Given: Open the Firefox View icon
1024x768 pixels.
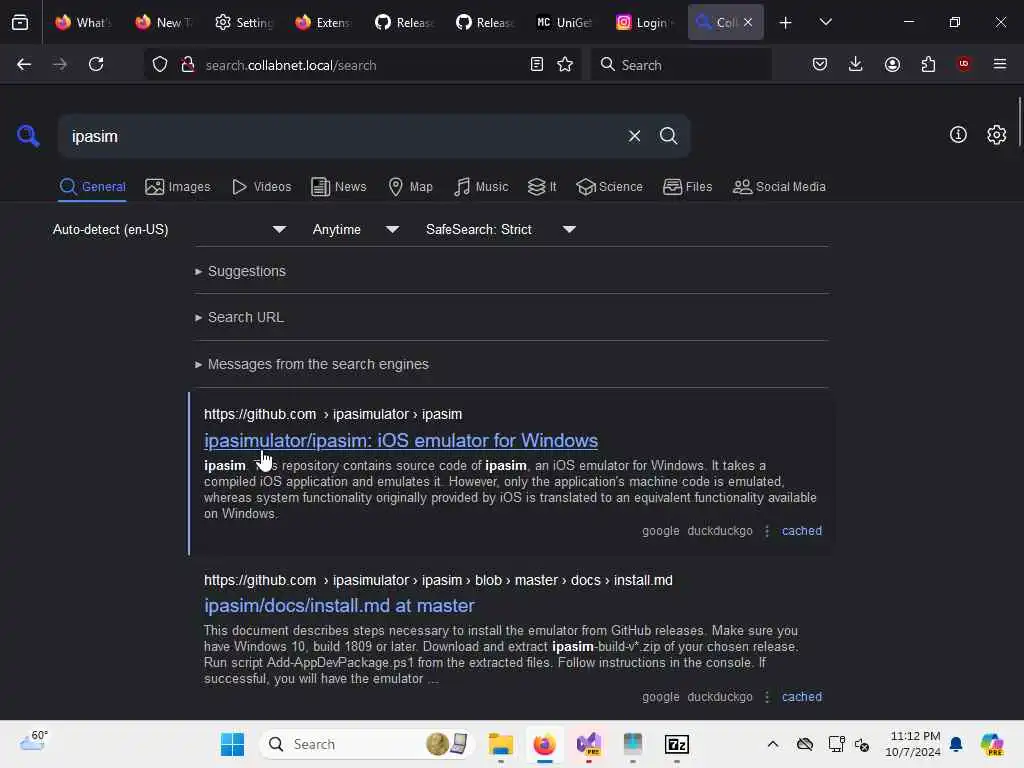Looking at the screenshot, I should 20,23.
